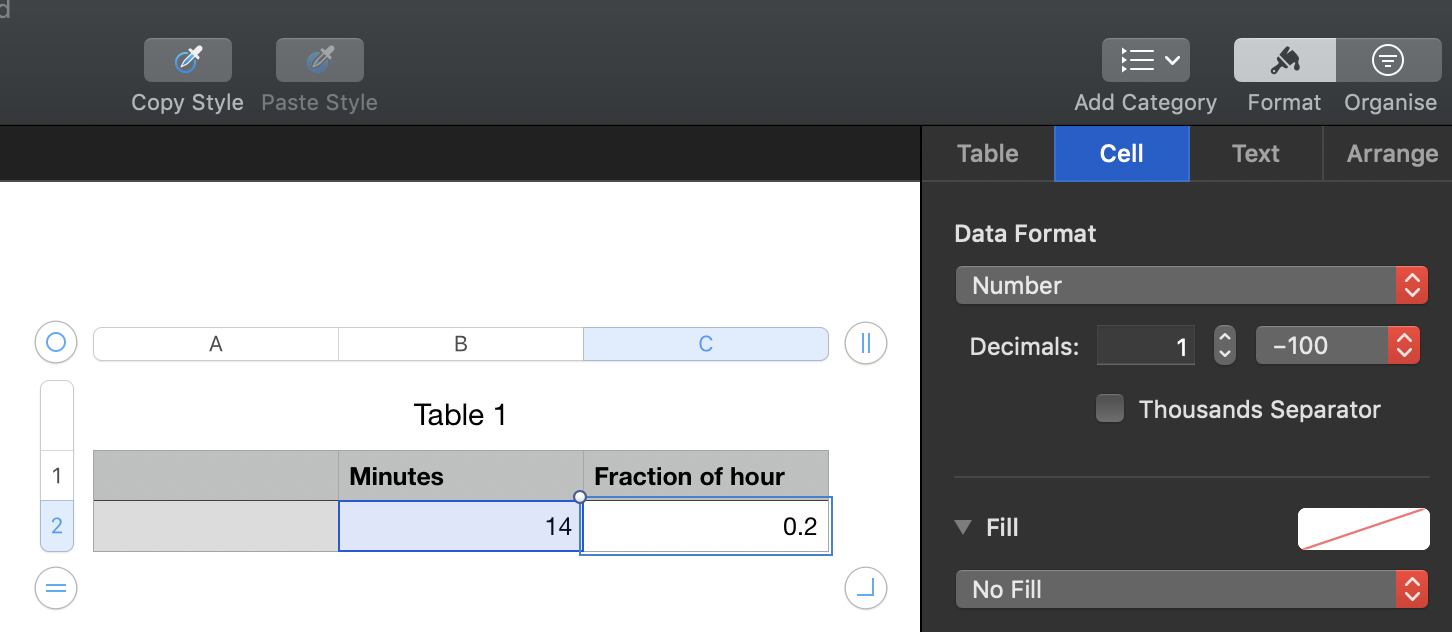The width and height of the screenshot is (1452, 632).
Task: Click the add row handle
Action: (56, 588)
